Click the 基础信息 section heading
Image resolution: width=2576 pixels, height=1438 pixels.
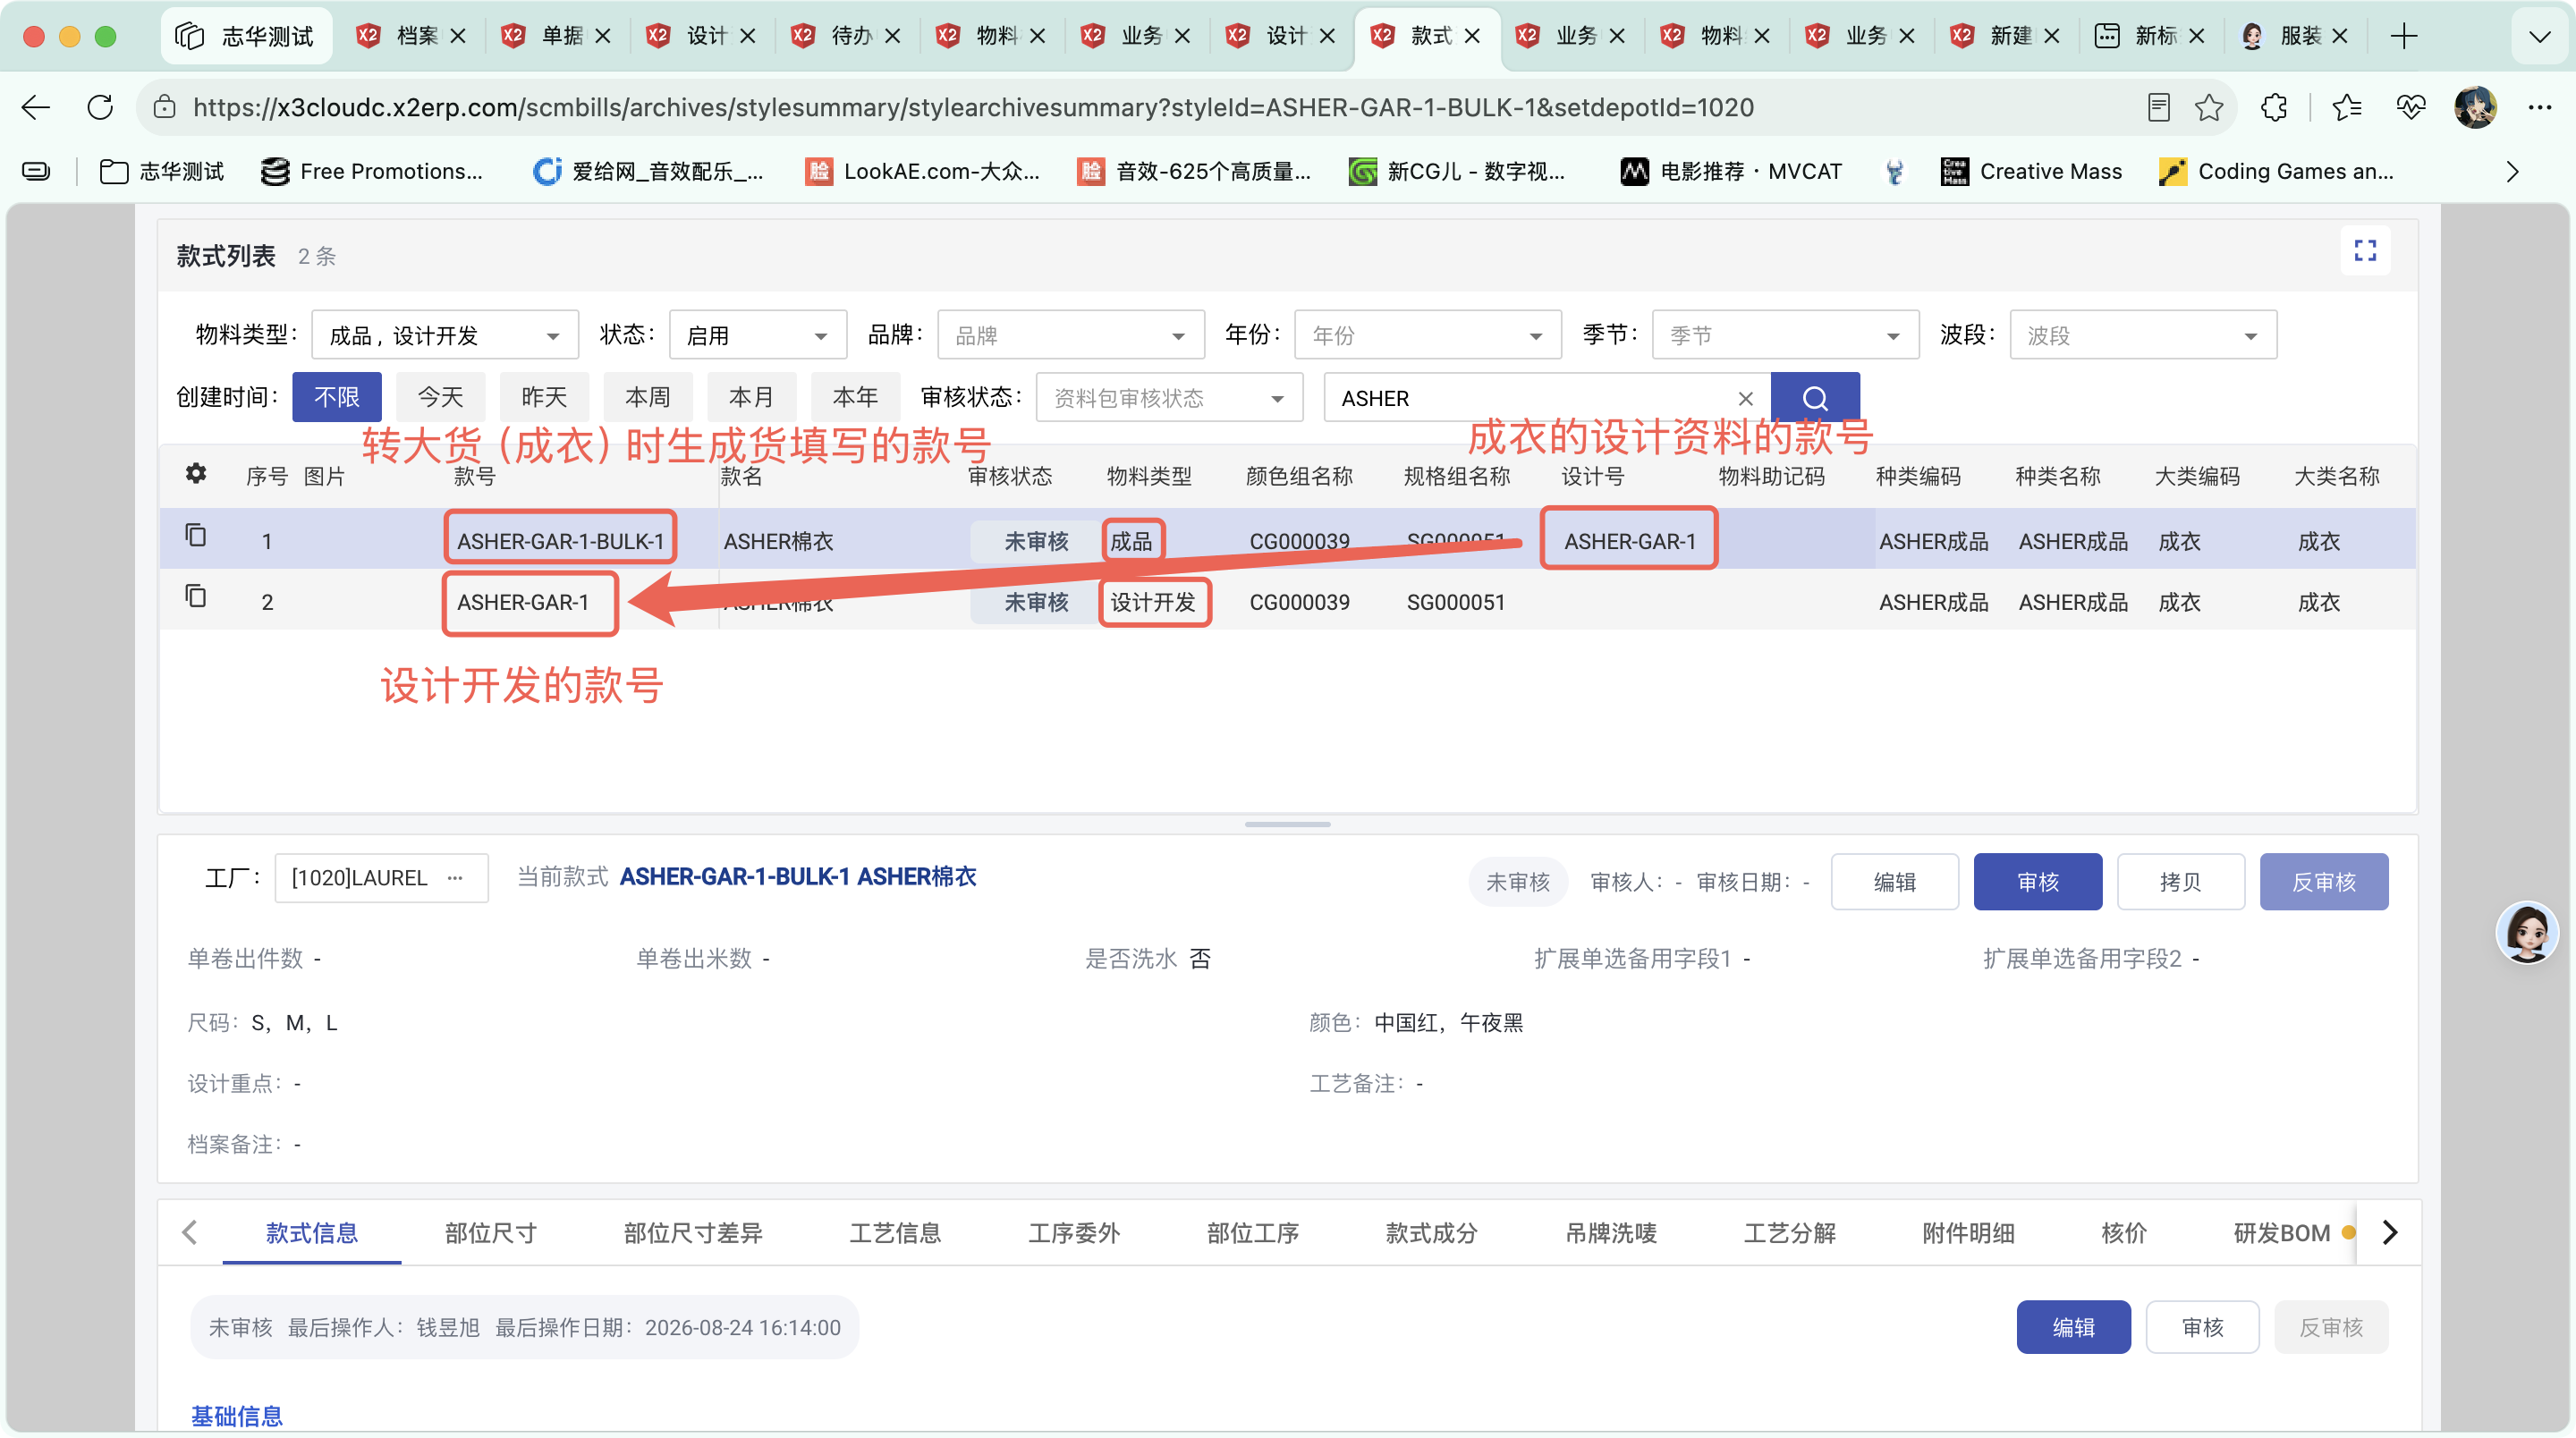[237, 1416]
